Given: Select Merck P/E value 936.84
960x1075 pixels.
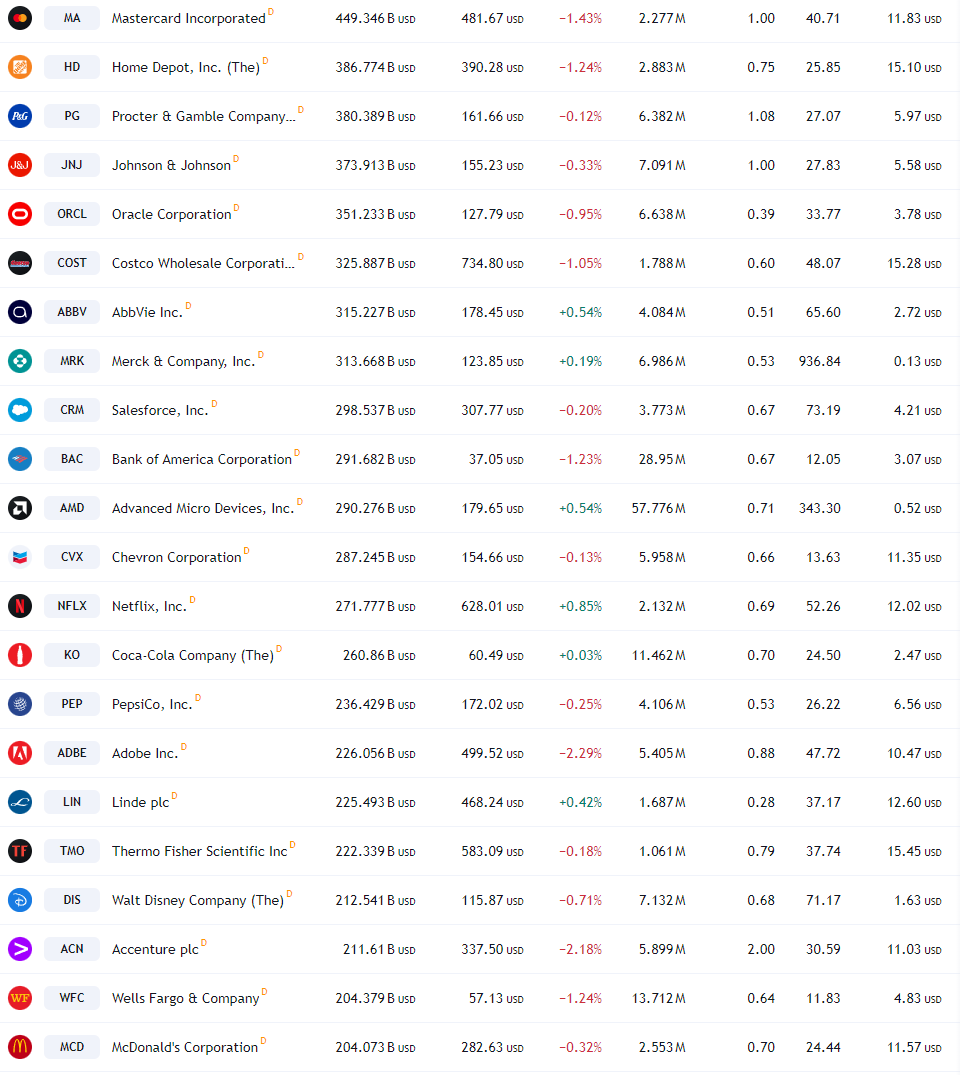Looking at the screenshot, I should (819, 361).
